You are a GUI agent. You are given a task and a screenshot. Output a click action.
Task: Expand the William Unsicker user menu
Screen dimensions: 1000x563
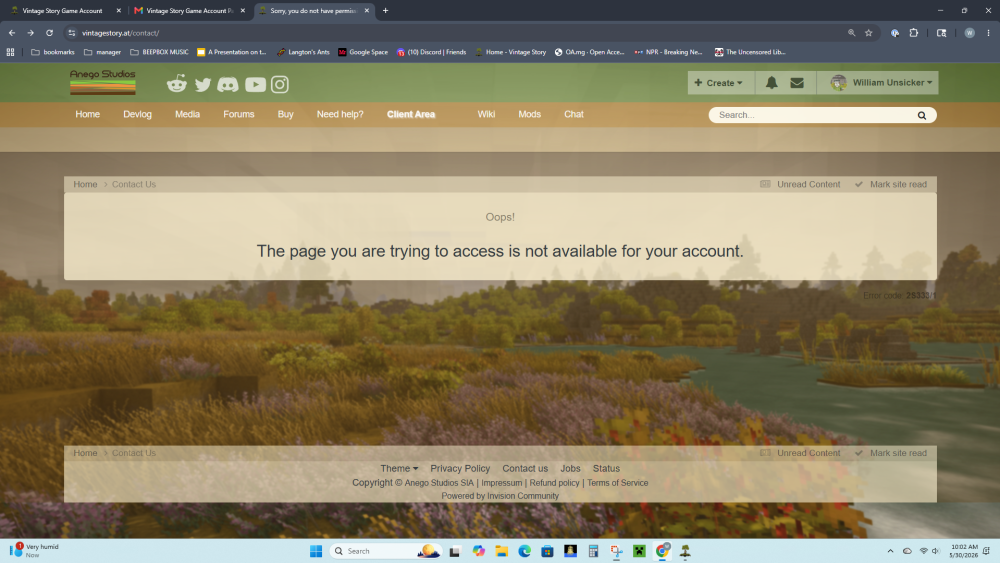(x=881, y=82)
